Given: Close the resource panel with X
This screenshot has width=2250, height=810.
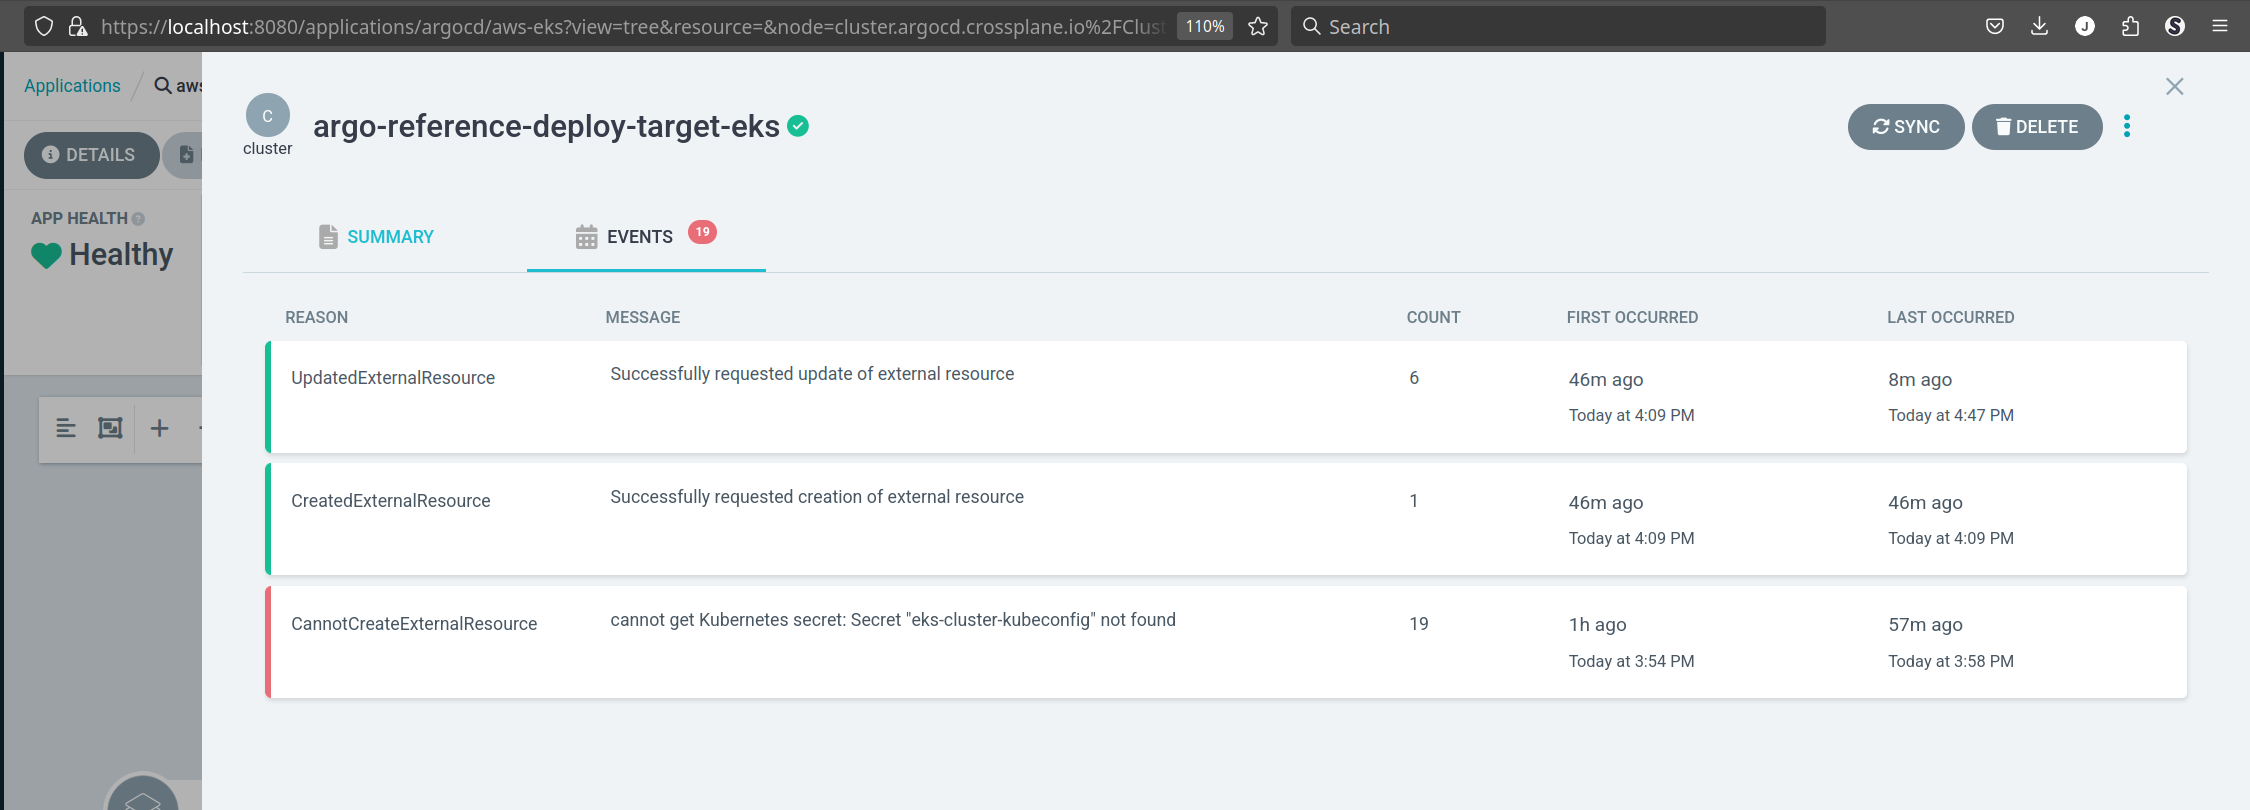Looking at the screenshot, I should (x=2174, y=87).
